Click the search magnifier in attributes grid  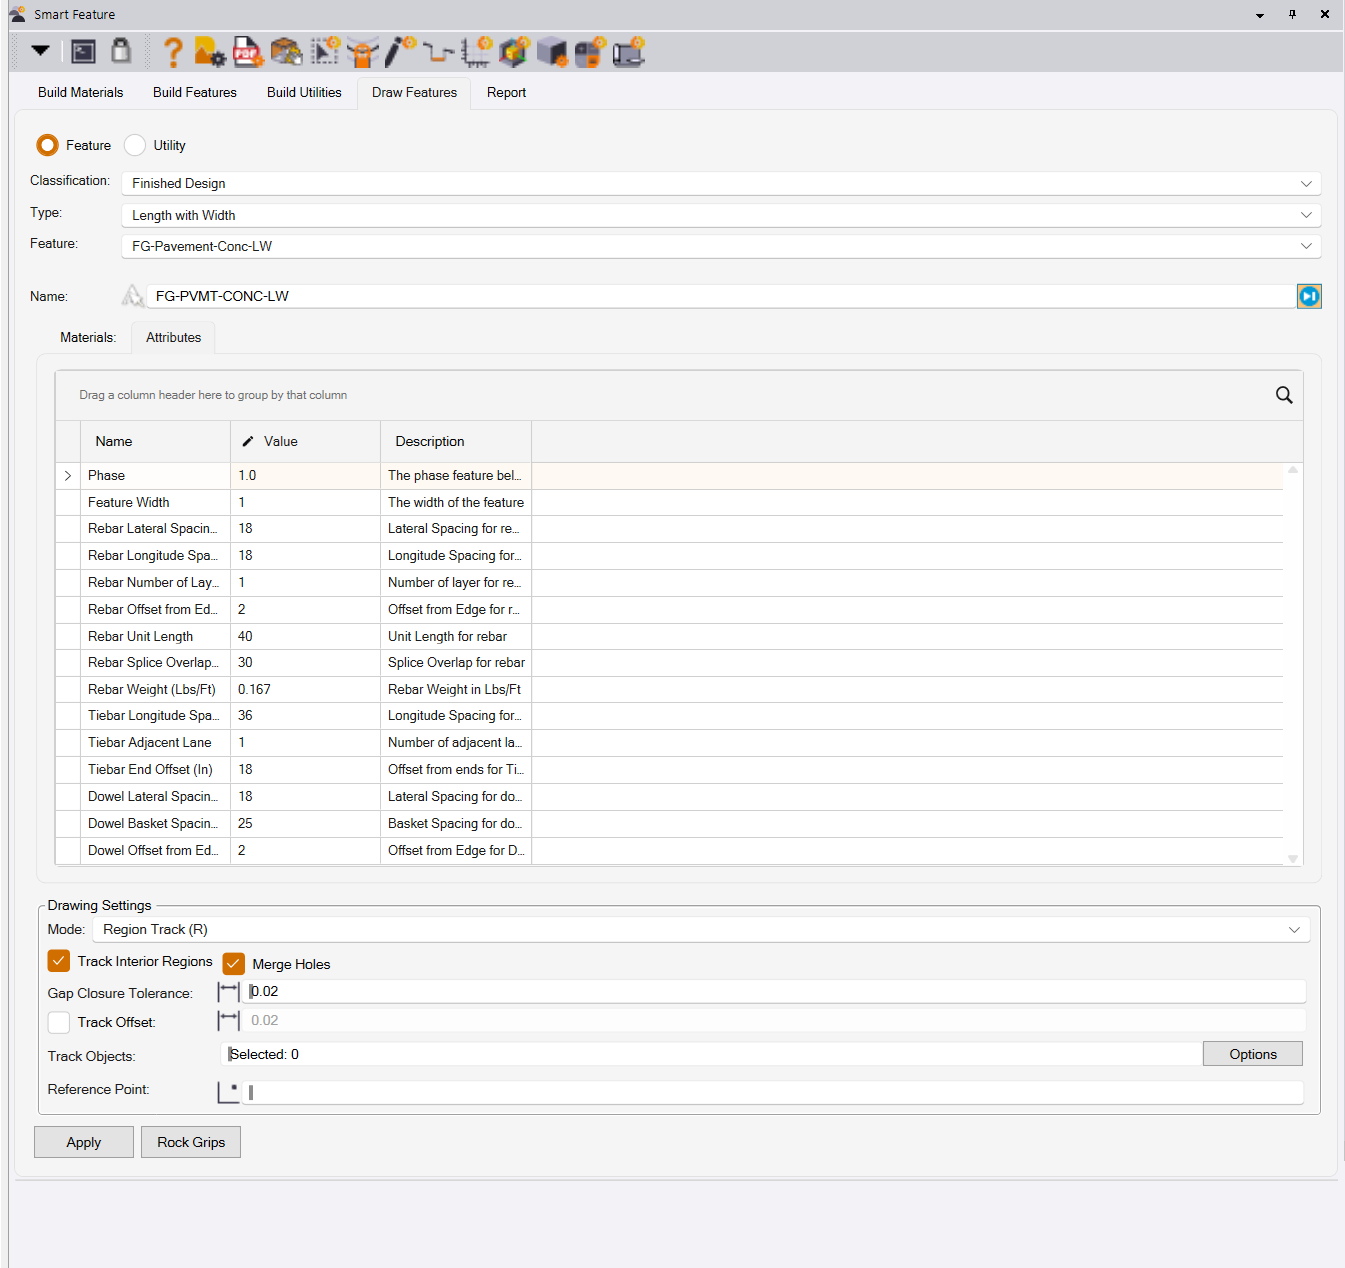(1284, 395)
